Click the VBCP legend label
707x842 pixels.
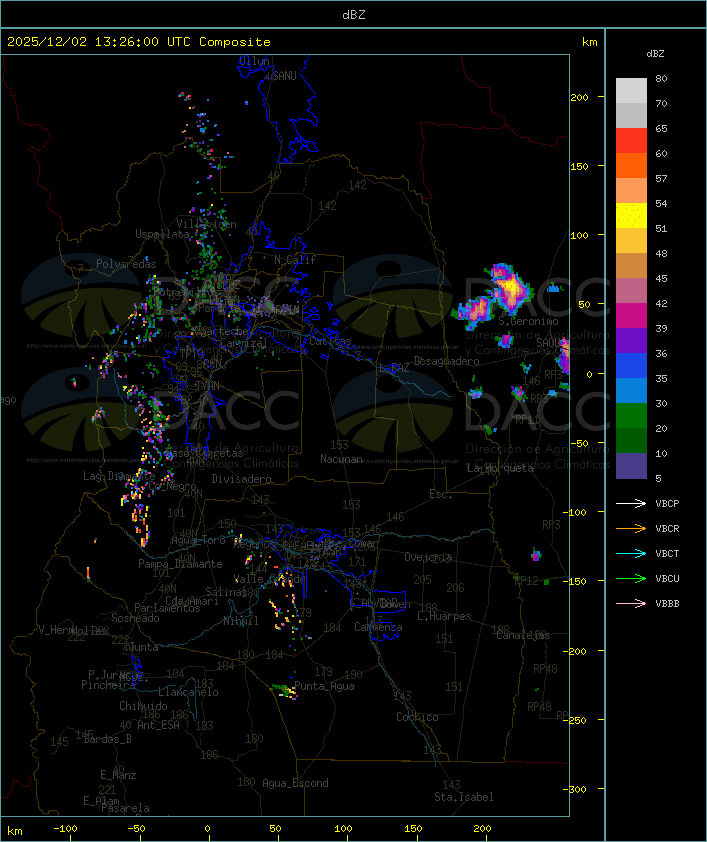click(667, 503)
